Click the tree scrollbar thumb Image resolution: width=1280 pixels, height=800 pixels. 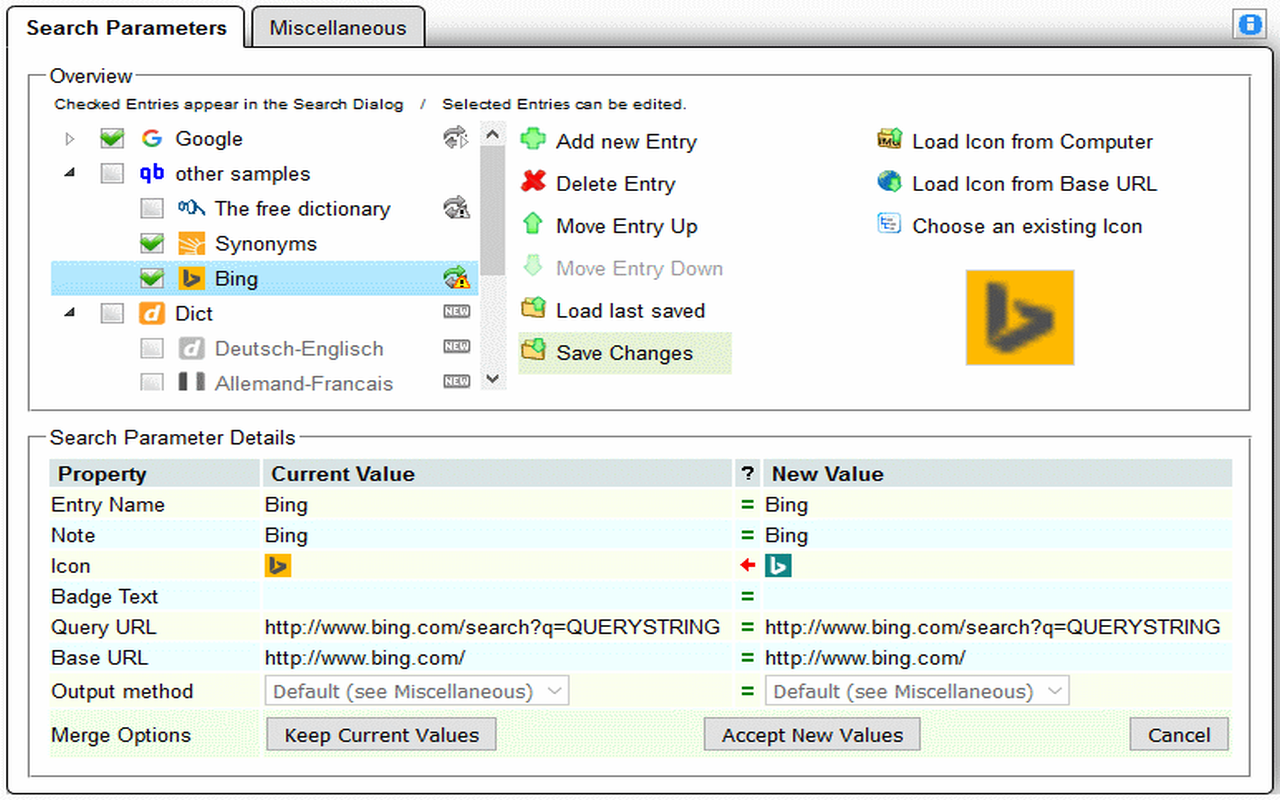[x=492, y=210]
